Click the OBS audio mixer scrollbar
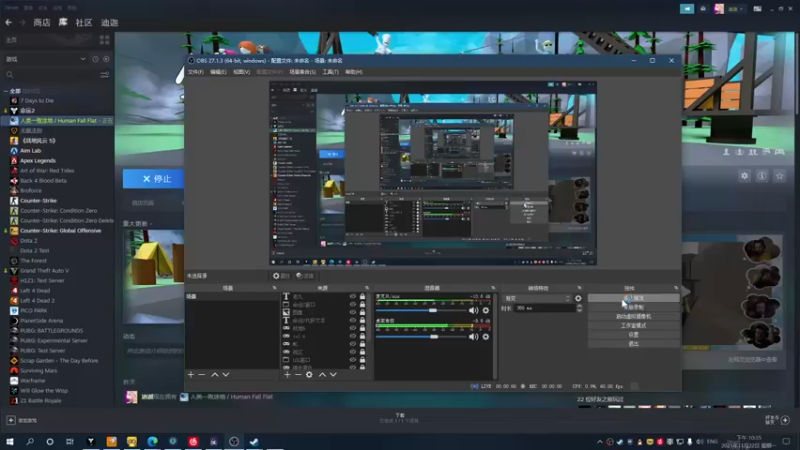Image resolution: width=800 pixels, height=450 pixels. 495,336
